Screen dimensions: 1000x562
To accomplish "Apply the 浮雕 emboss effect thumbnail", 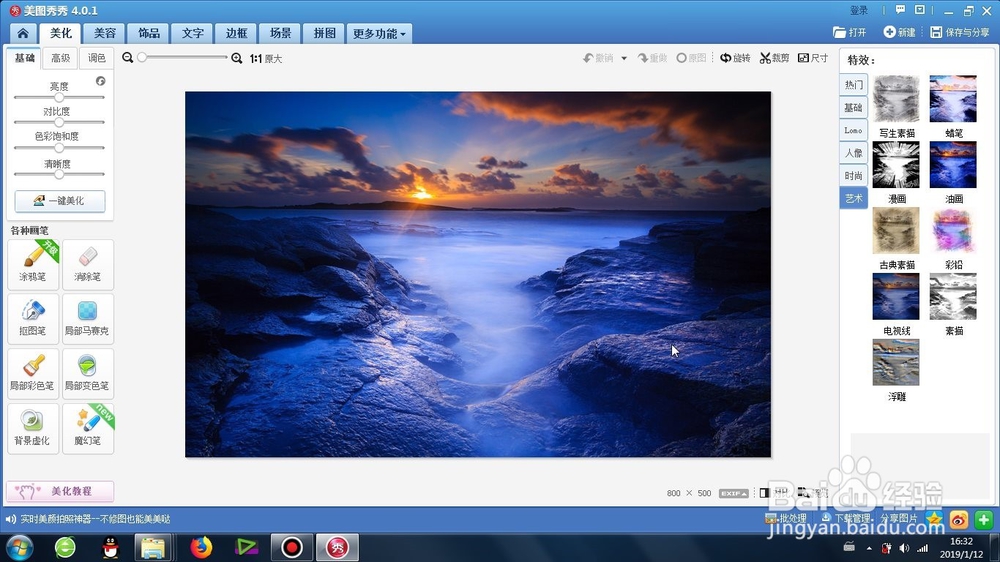I will tap(896, 362).
